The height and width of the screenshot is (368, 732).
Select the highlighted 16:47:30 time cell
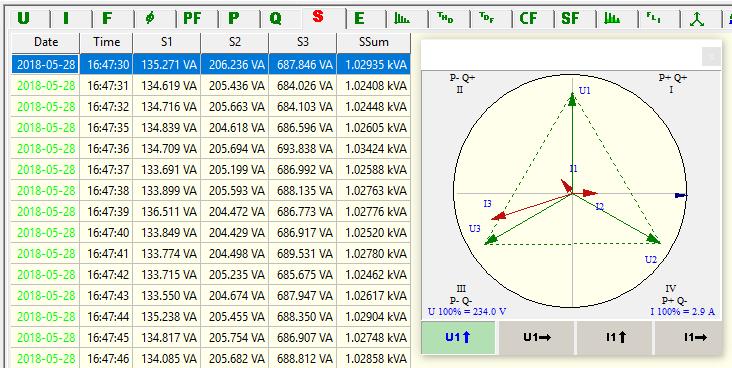point(106,64)
